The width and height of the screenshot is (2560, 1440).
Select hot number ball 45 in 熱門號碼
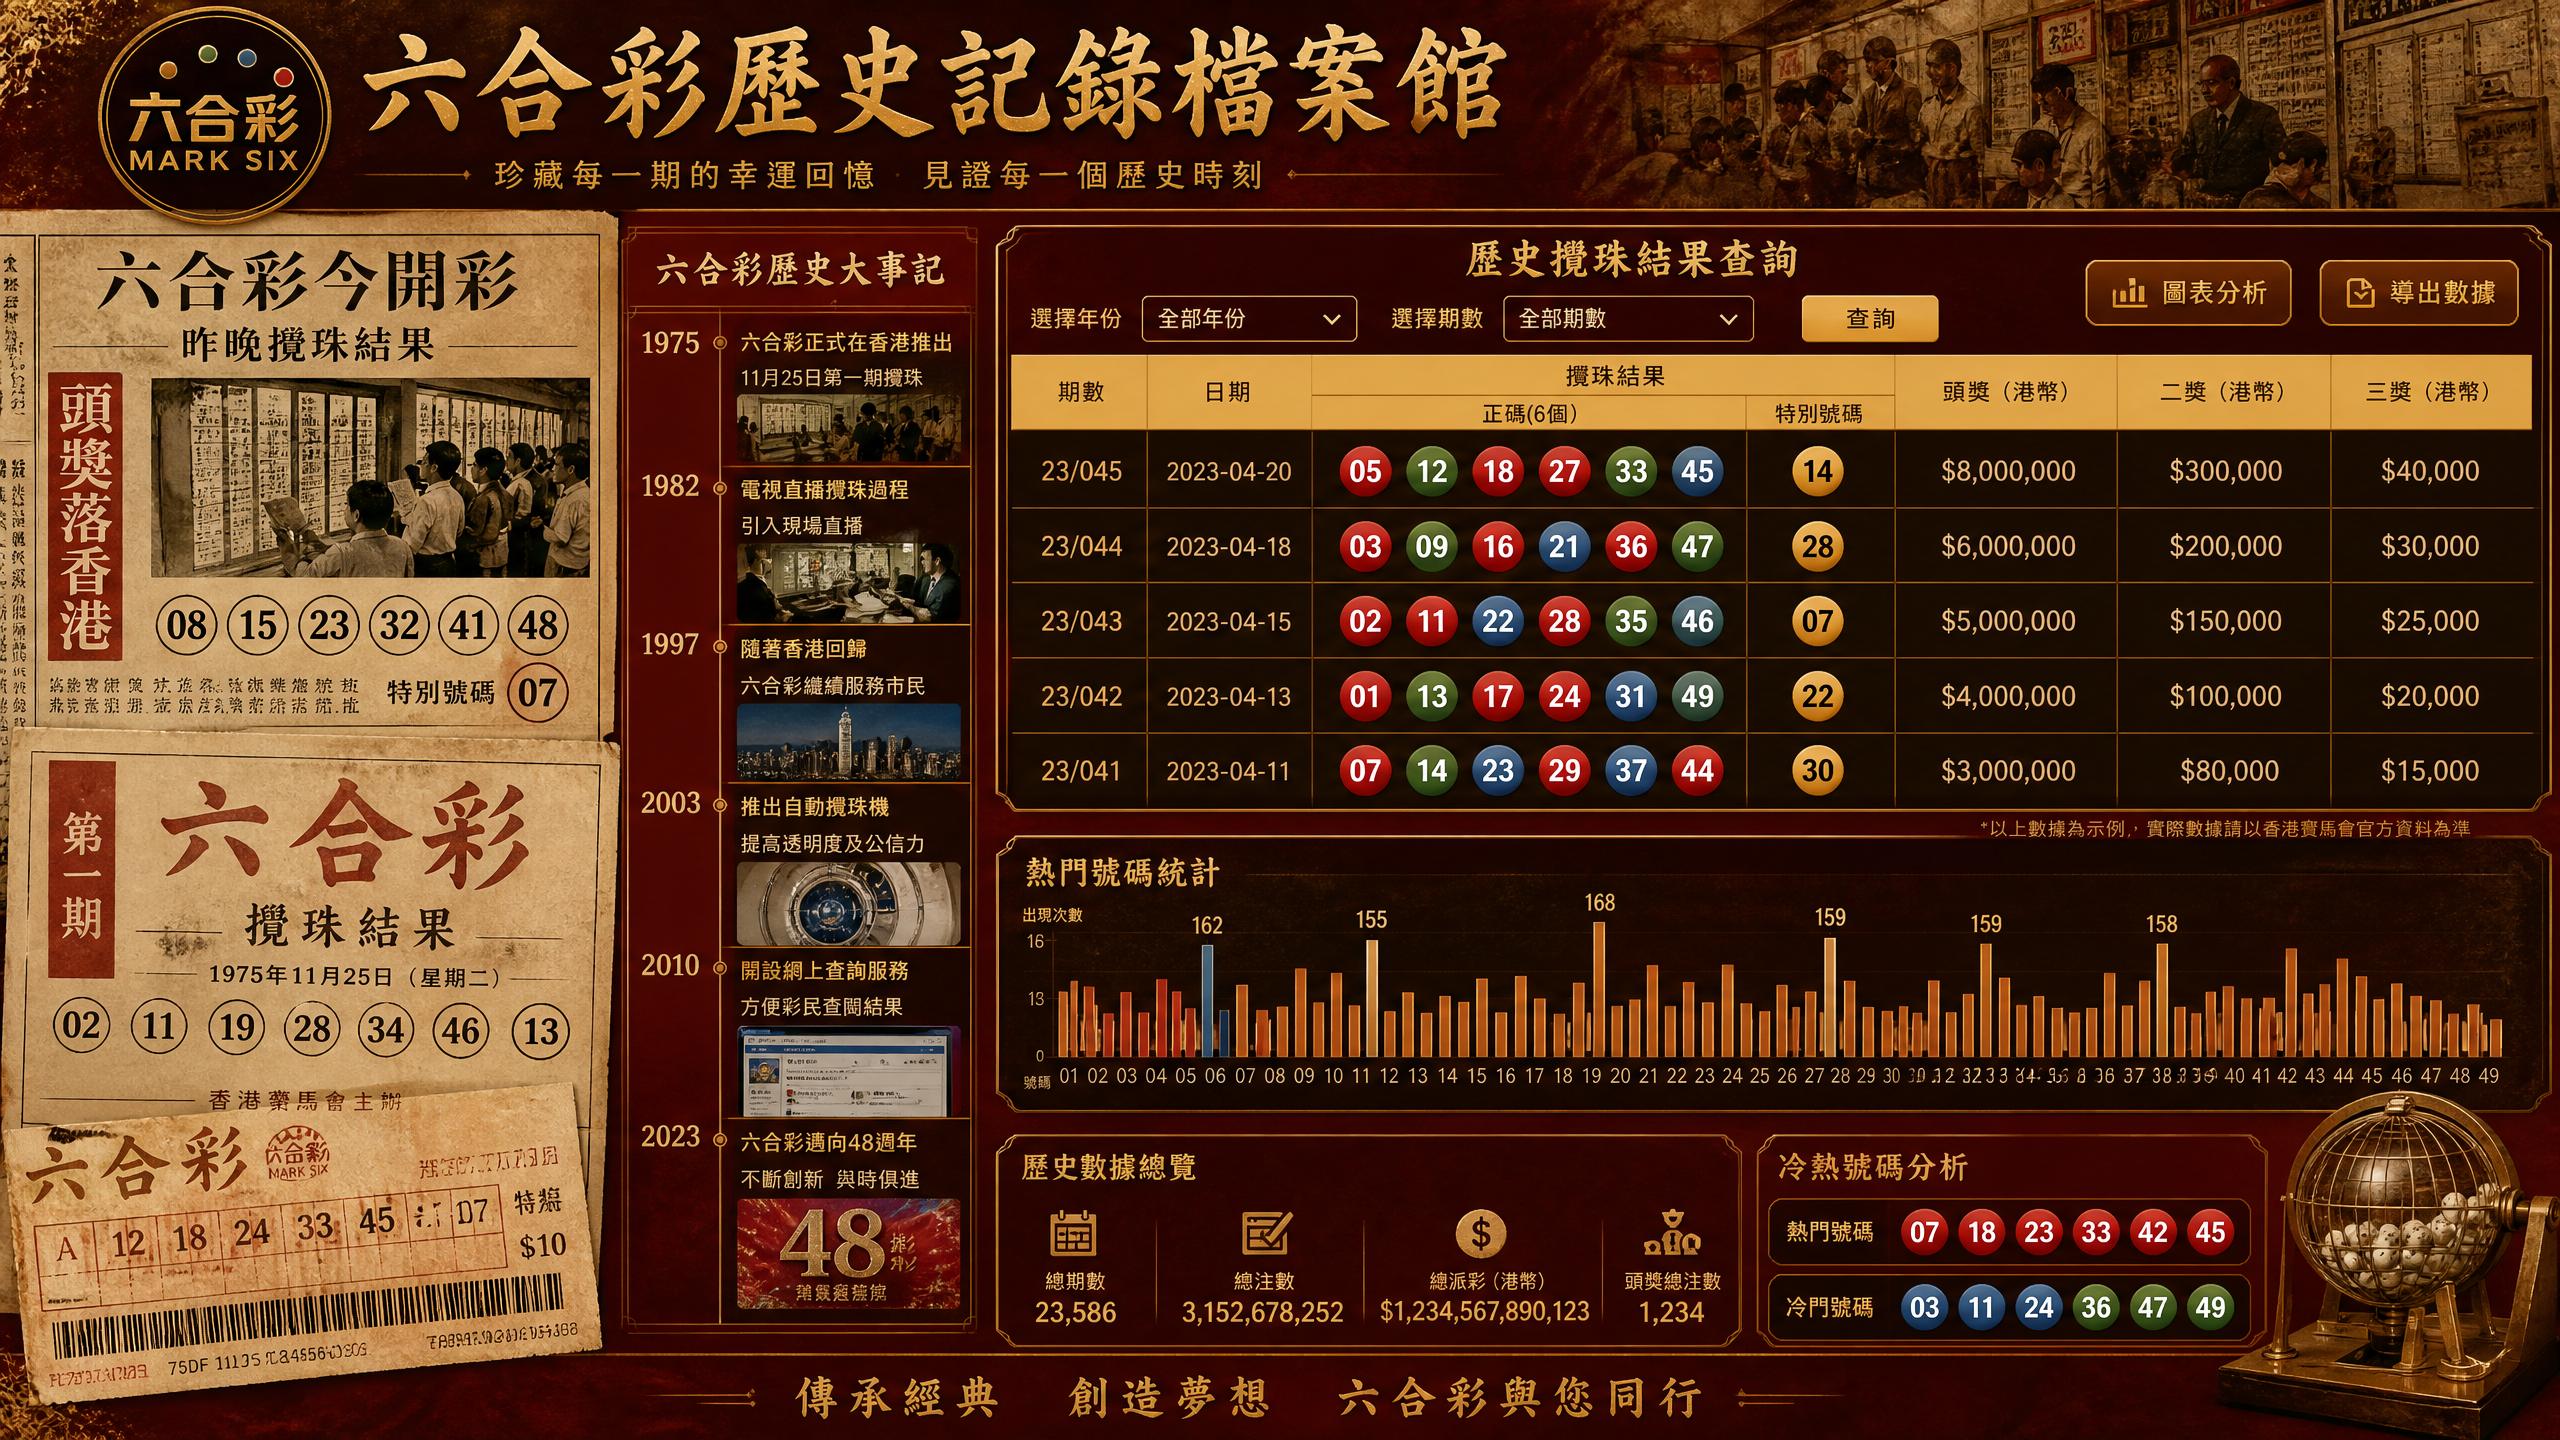point(2210,1232)
